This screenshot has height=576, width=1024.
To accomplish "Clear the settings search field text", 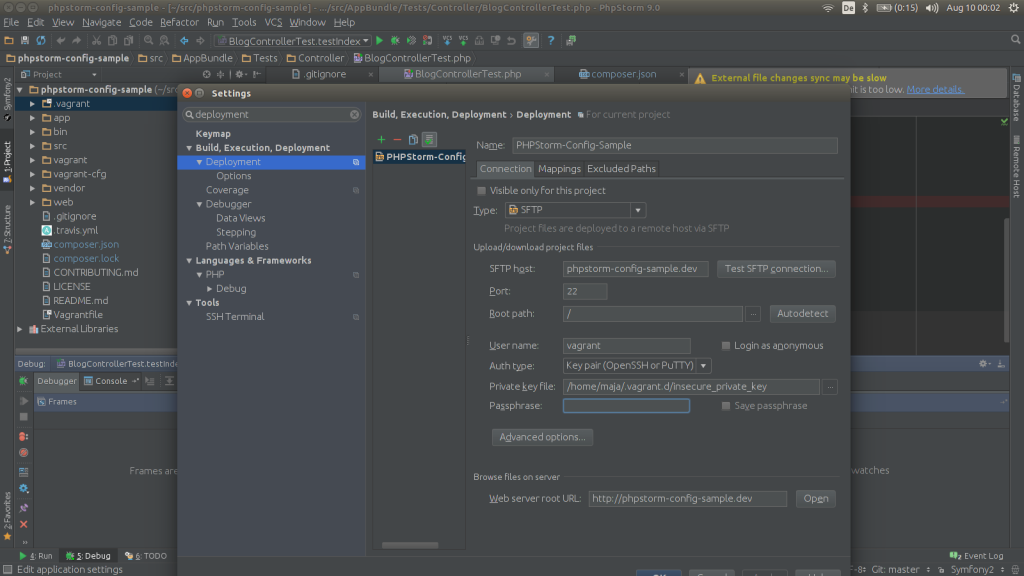I will [354, 114].
